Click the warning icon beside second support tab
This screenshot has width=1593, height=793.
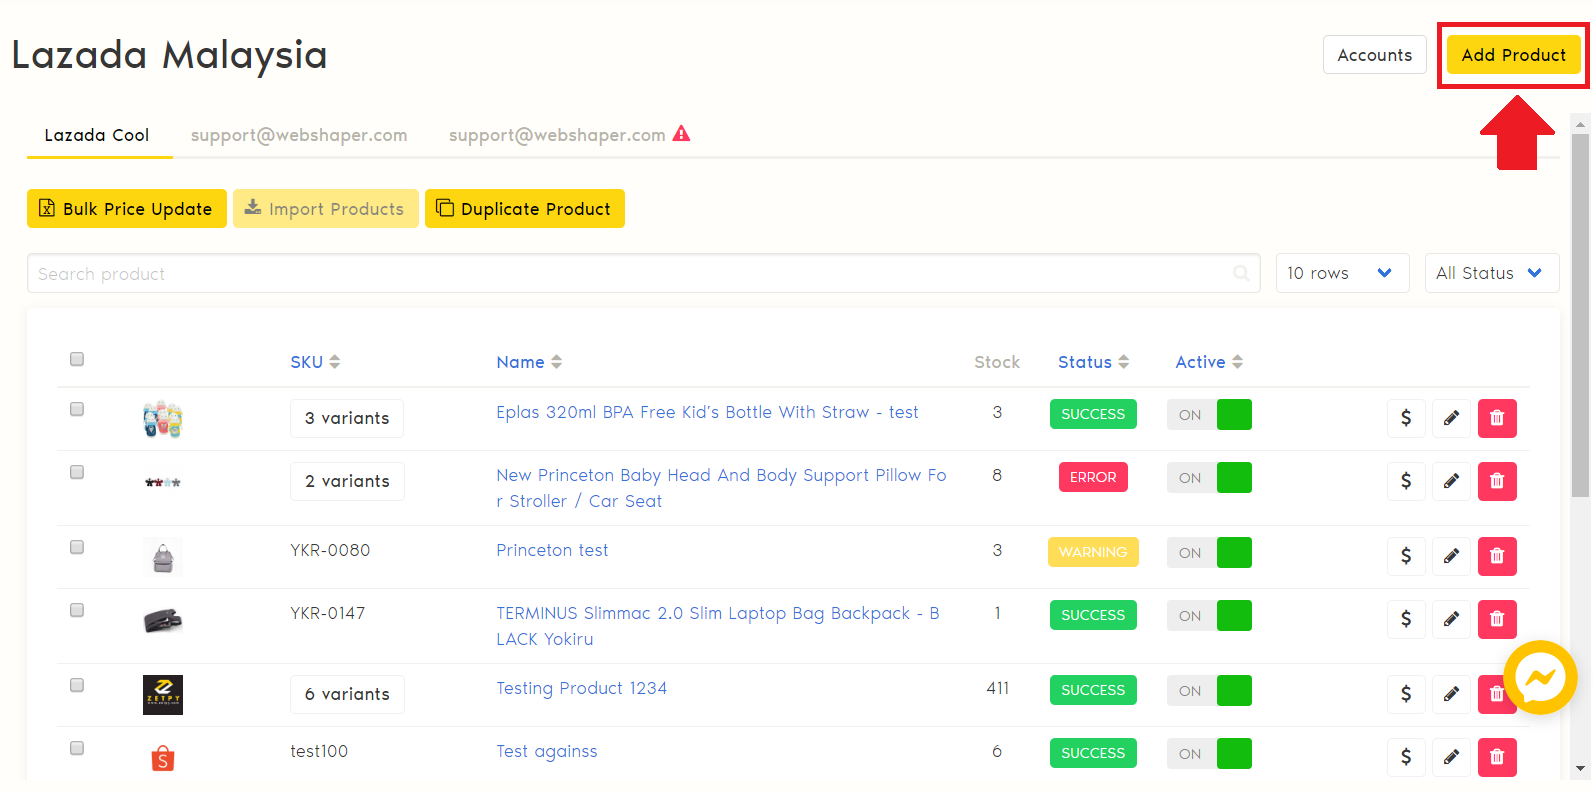[682, 134]
